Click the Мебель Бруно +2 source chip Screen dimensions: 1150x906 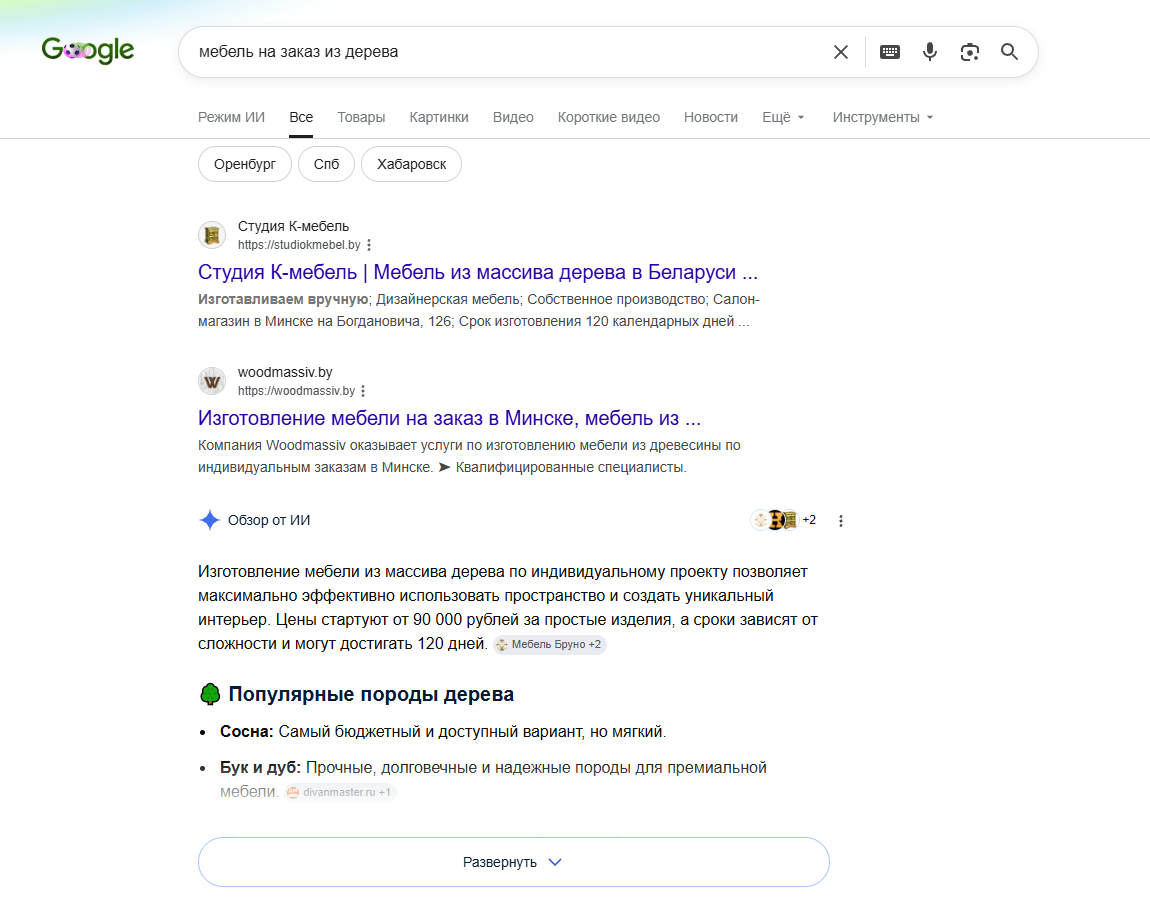pyautogui.click(x=549, y=644)
